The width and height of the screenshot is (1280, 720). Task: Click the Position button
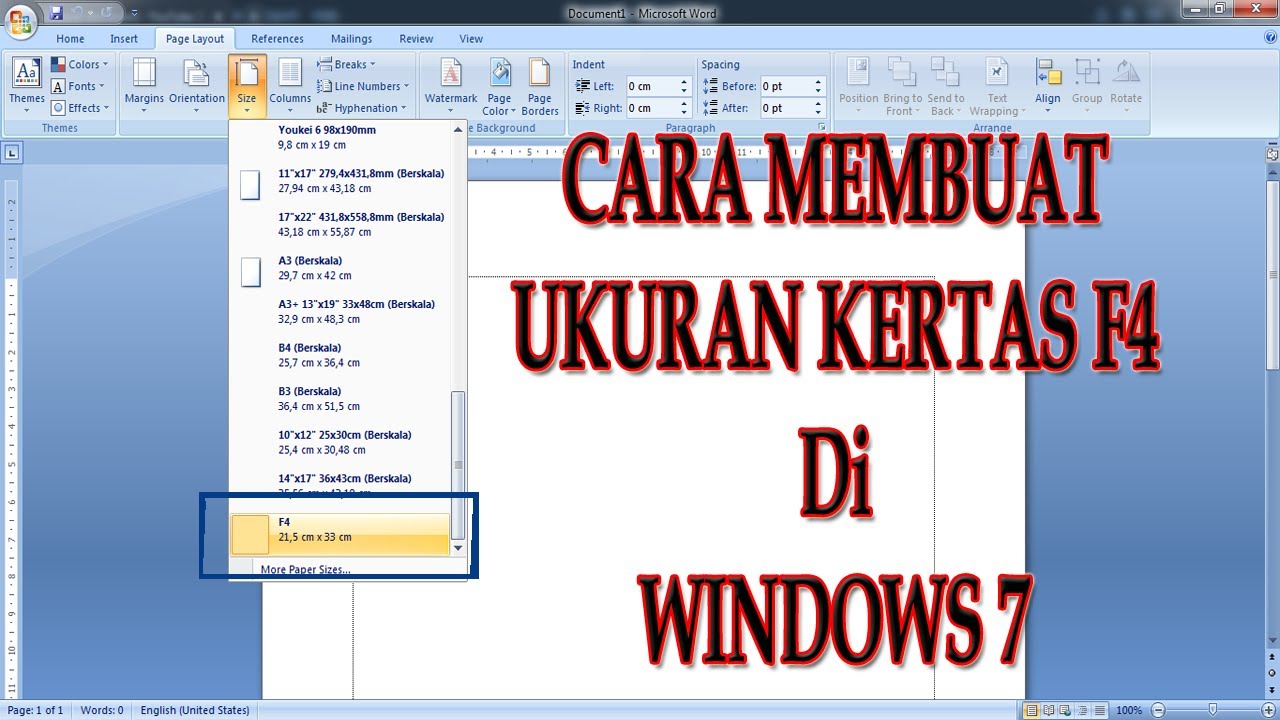point(858,86)
